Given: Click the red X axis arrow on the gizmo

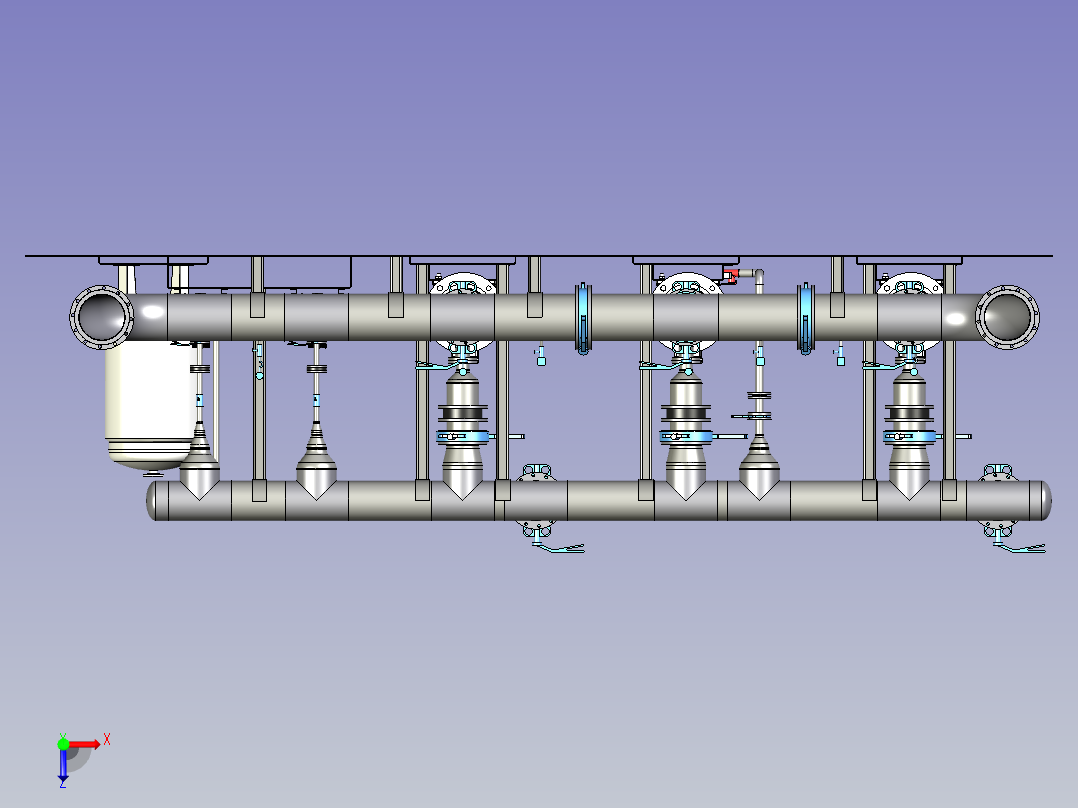Looking at the screenshot, I should click(x=85, y=744).
